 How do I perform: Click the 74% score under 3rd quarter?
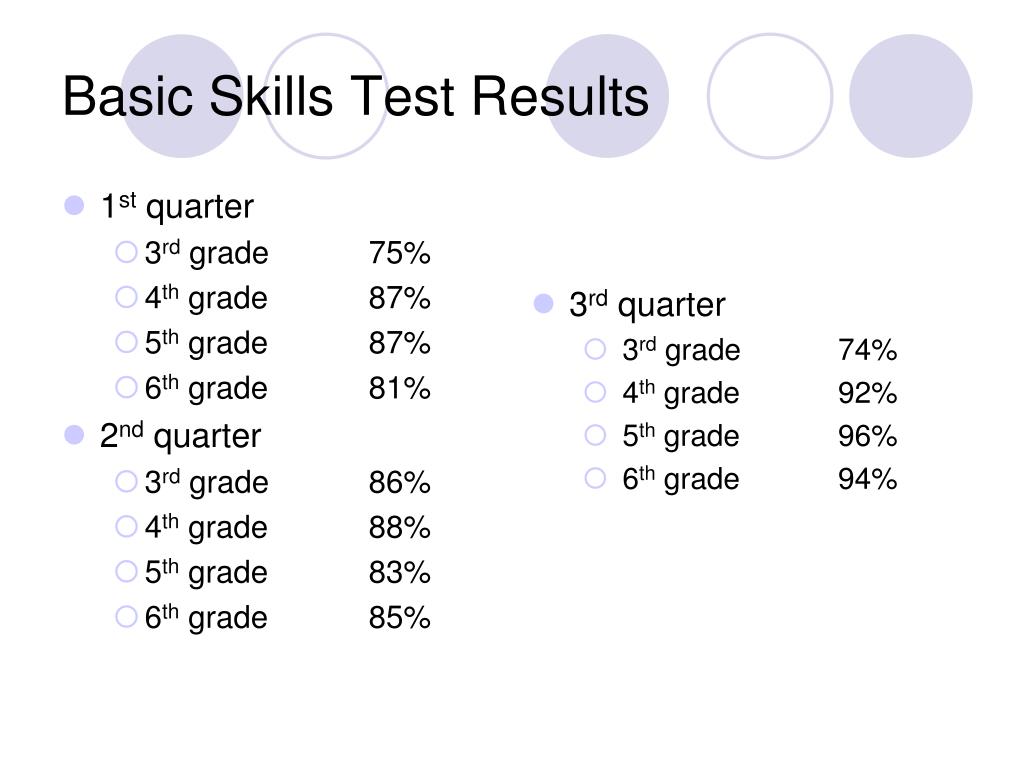pos(868,350)
